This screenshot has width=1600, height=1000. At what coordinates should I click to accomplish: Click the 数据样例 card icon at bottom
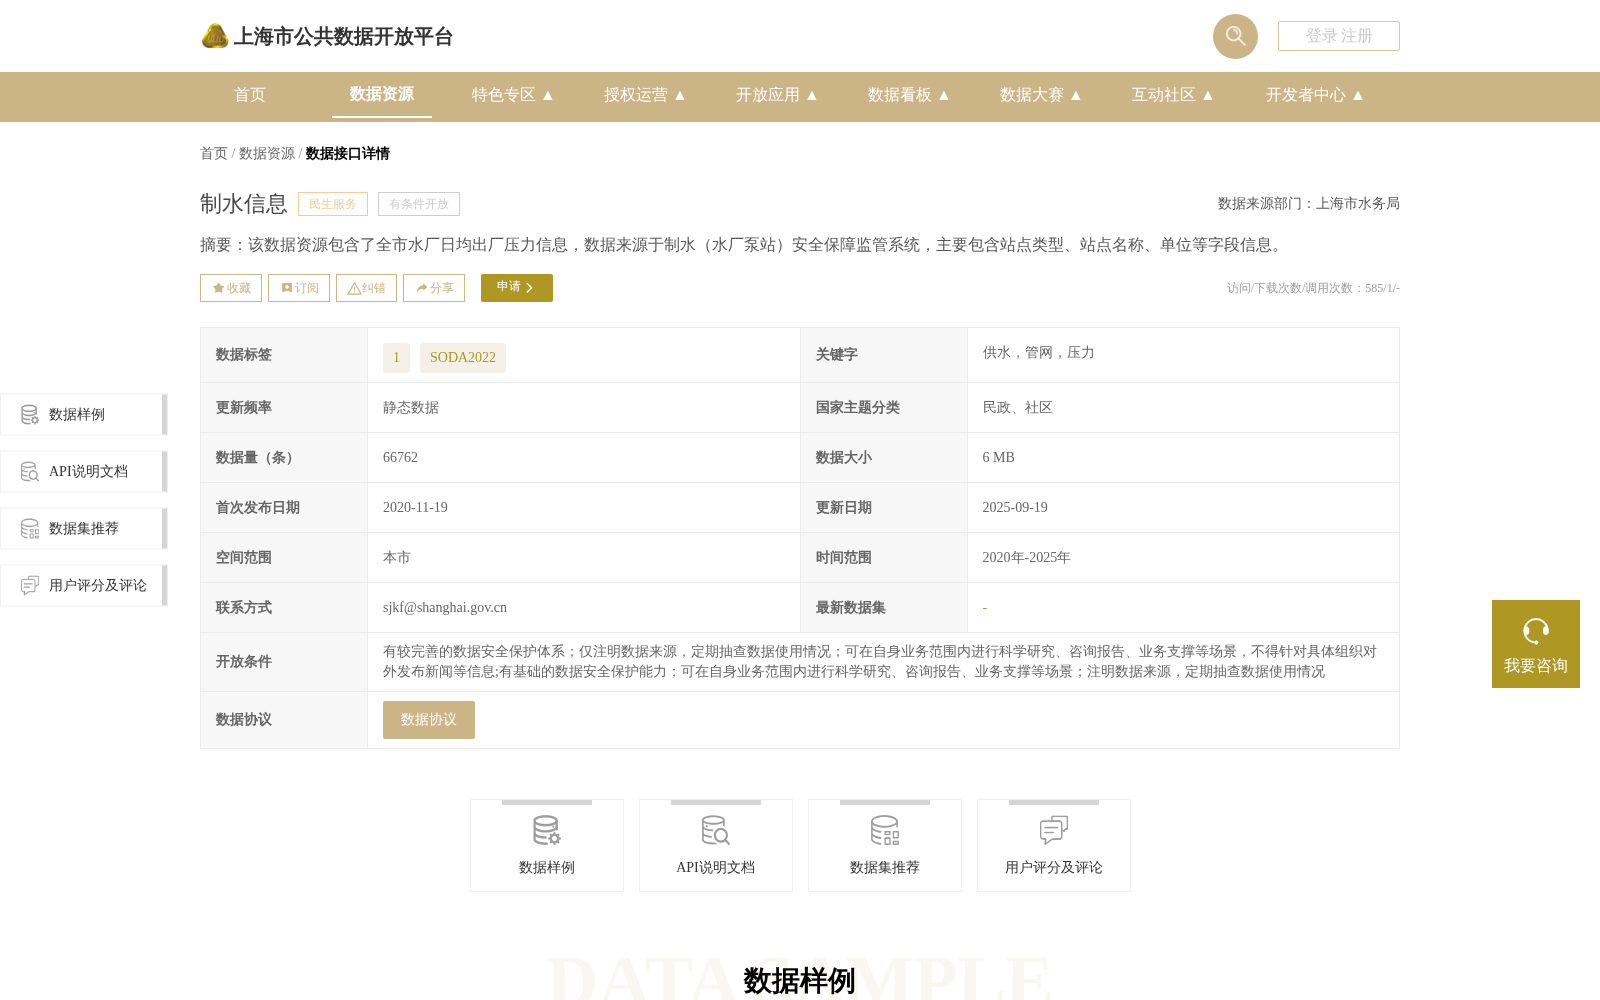pos(547,831)
